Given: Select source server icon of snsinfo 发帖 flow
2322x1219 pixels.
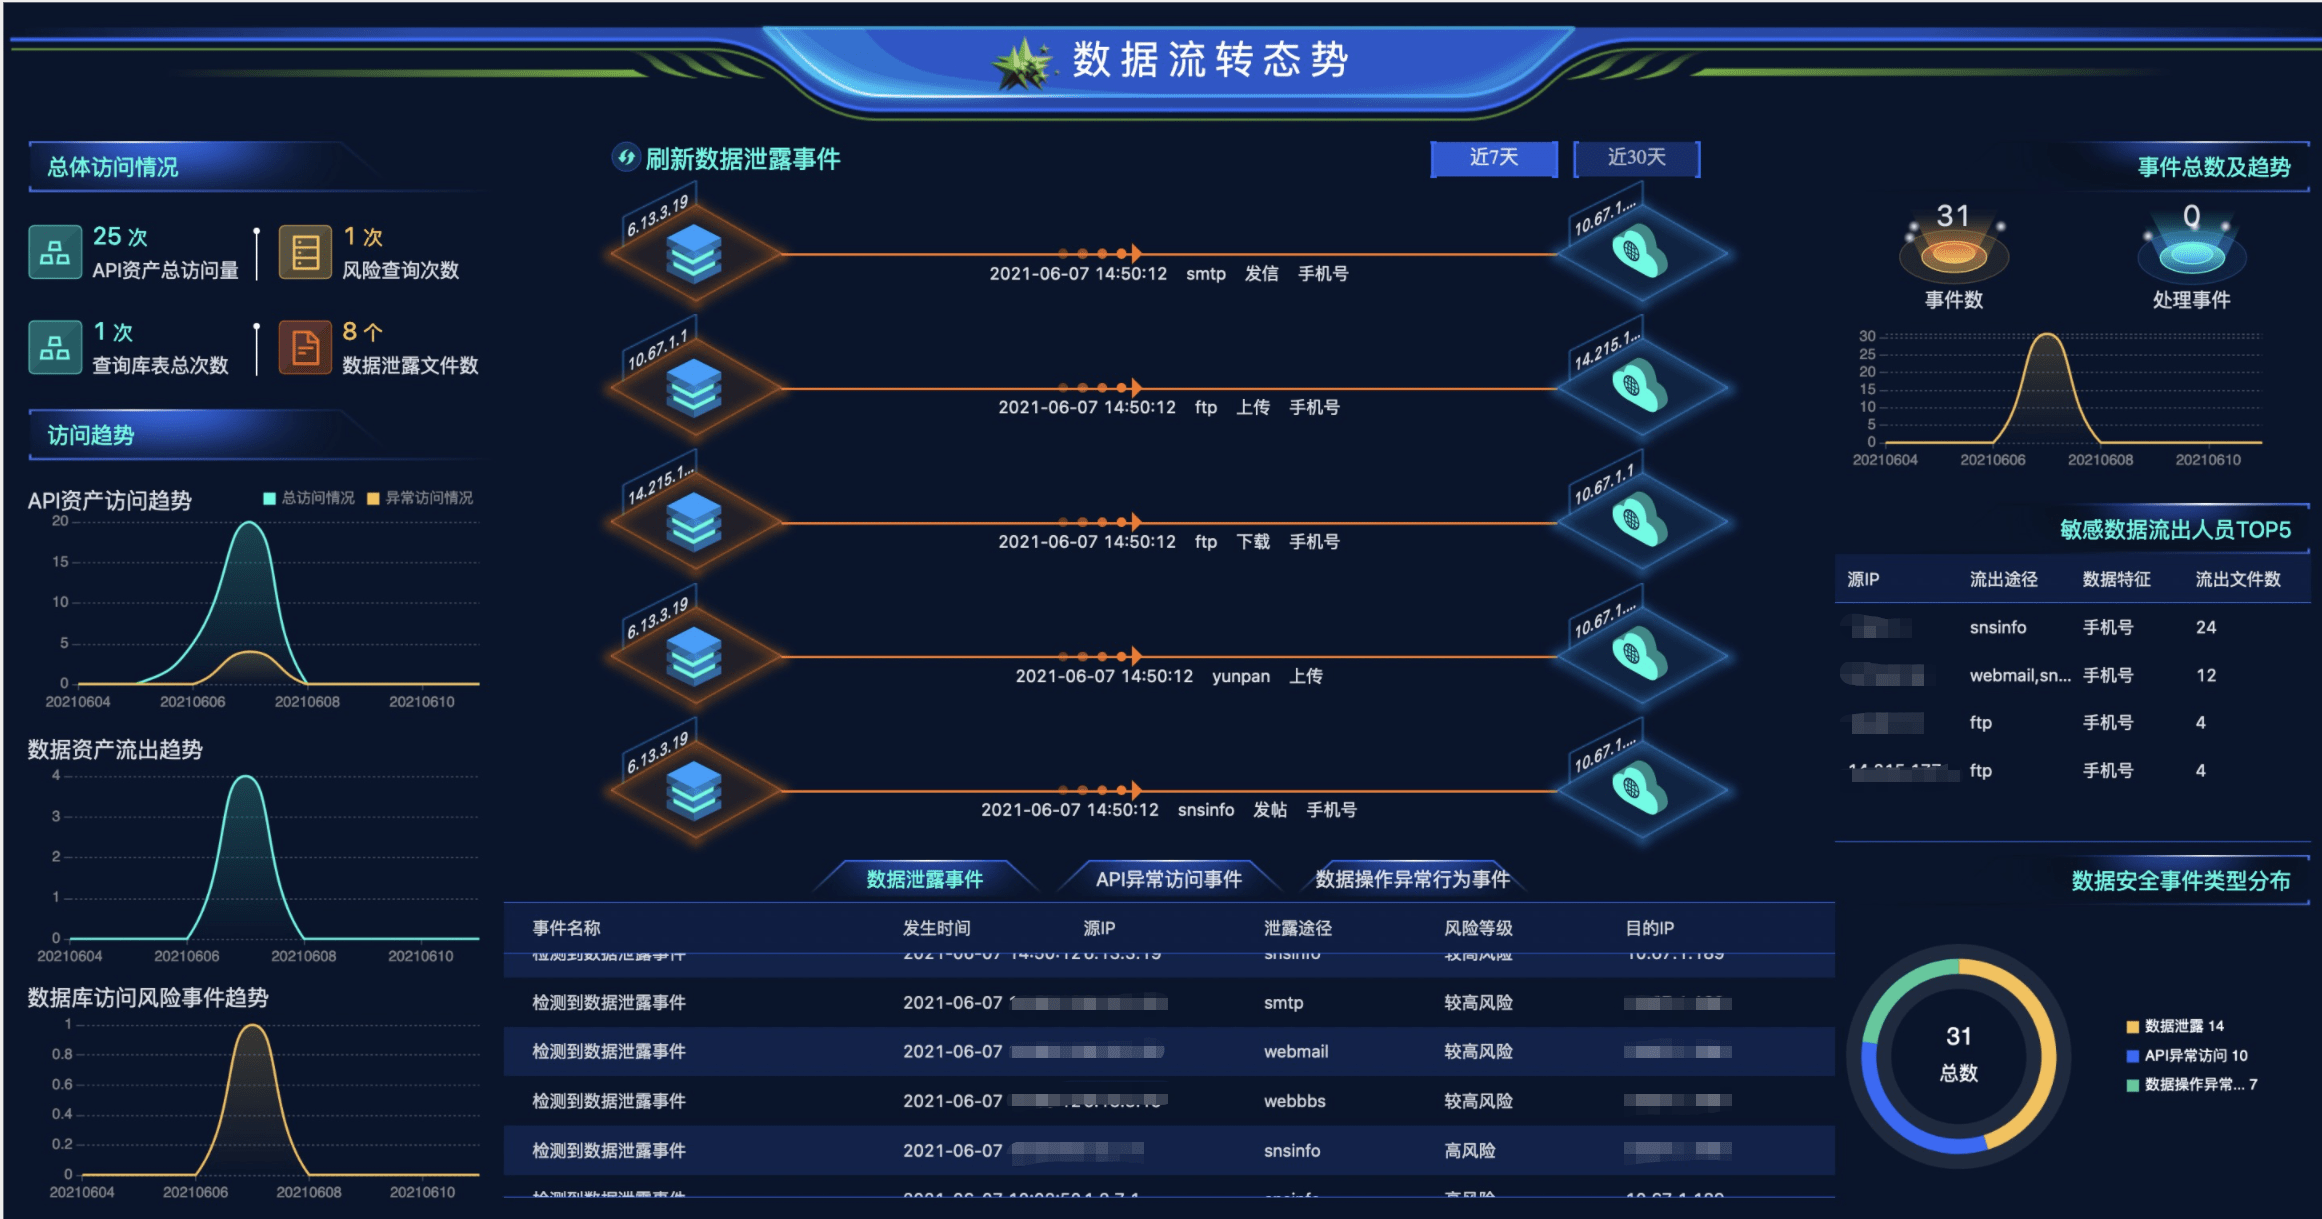Looking at the screenshot, I should click(694, 789).
